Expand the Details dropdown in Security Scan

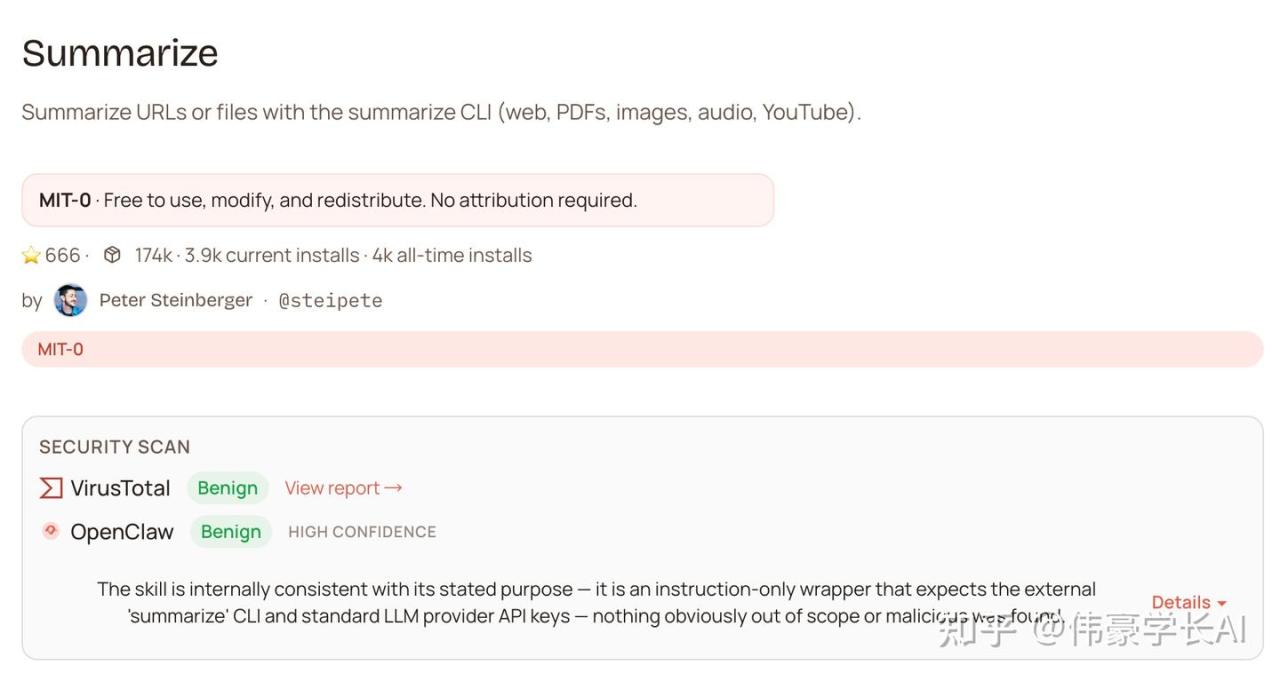tap(1188, 602)
